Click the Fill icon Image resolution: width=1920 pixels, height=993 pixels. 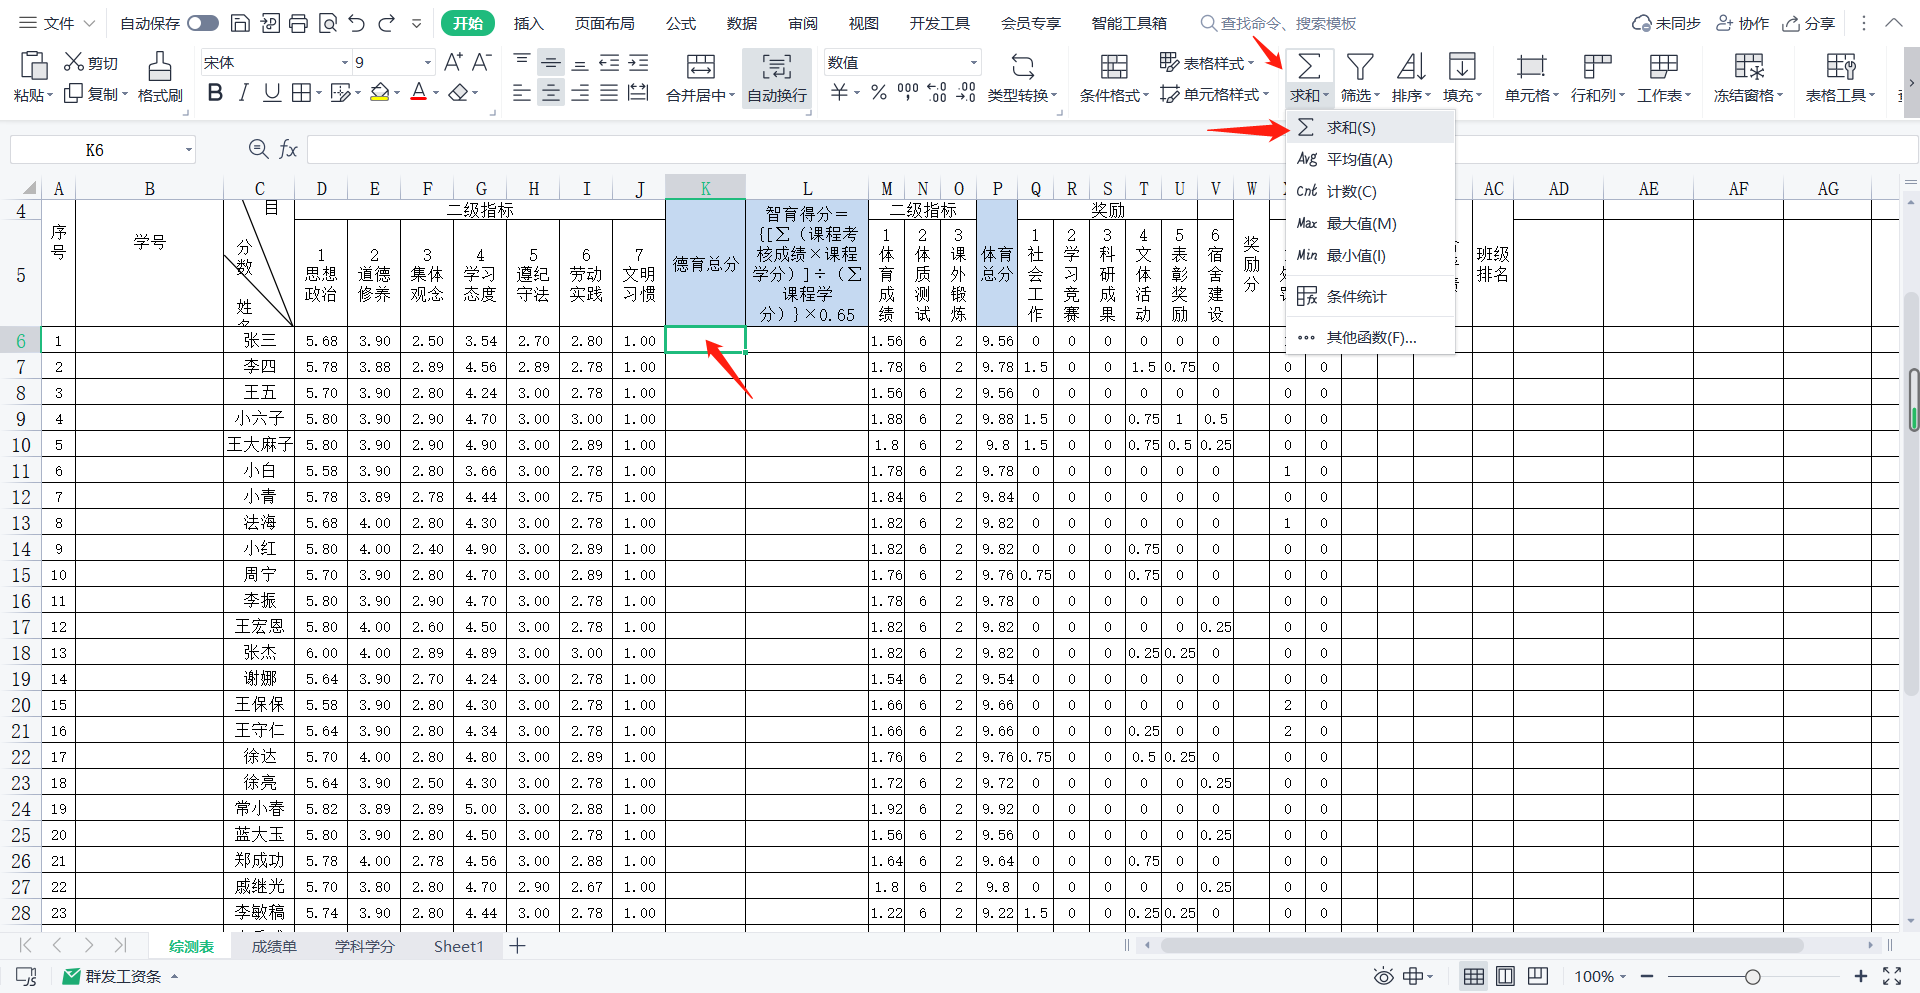(x=1462, y=68)
